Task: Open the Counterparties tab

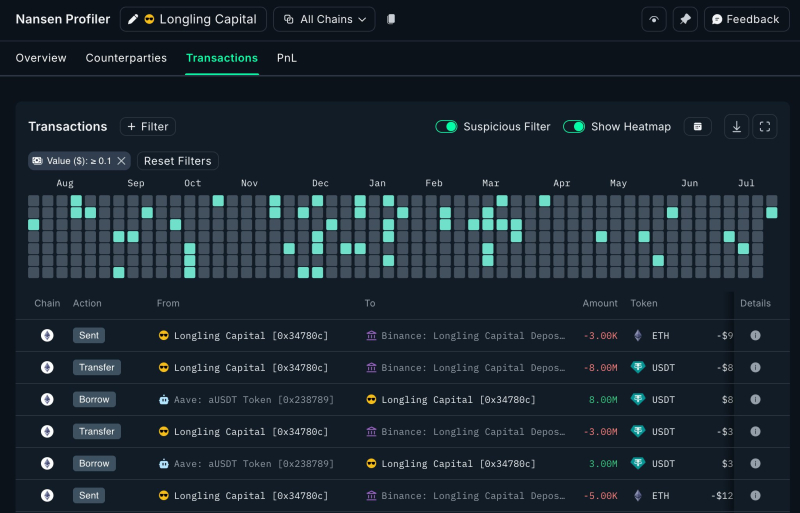Action: pyautogui.click(x=126, y=58)
